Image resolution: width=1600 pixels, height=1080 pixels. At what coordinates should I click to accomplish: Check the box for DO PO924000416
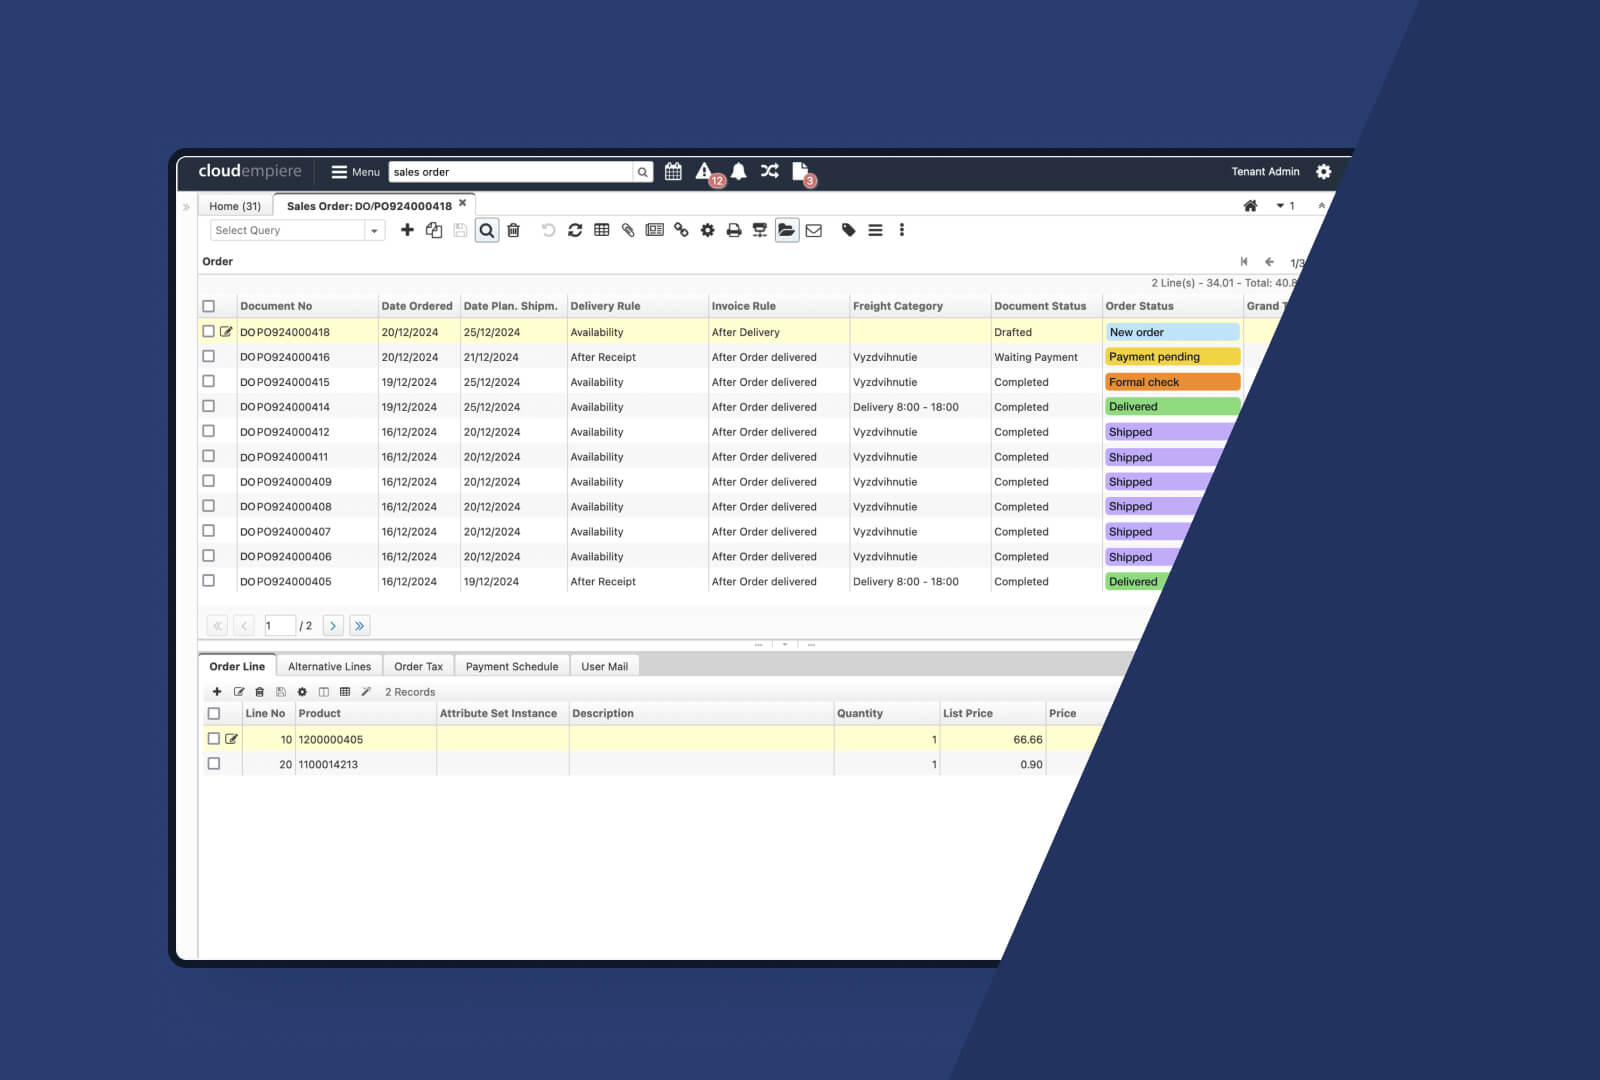[209, 356]
